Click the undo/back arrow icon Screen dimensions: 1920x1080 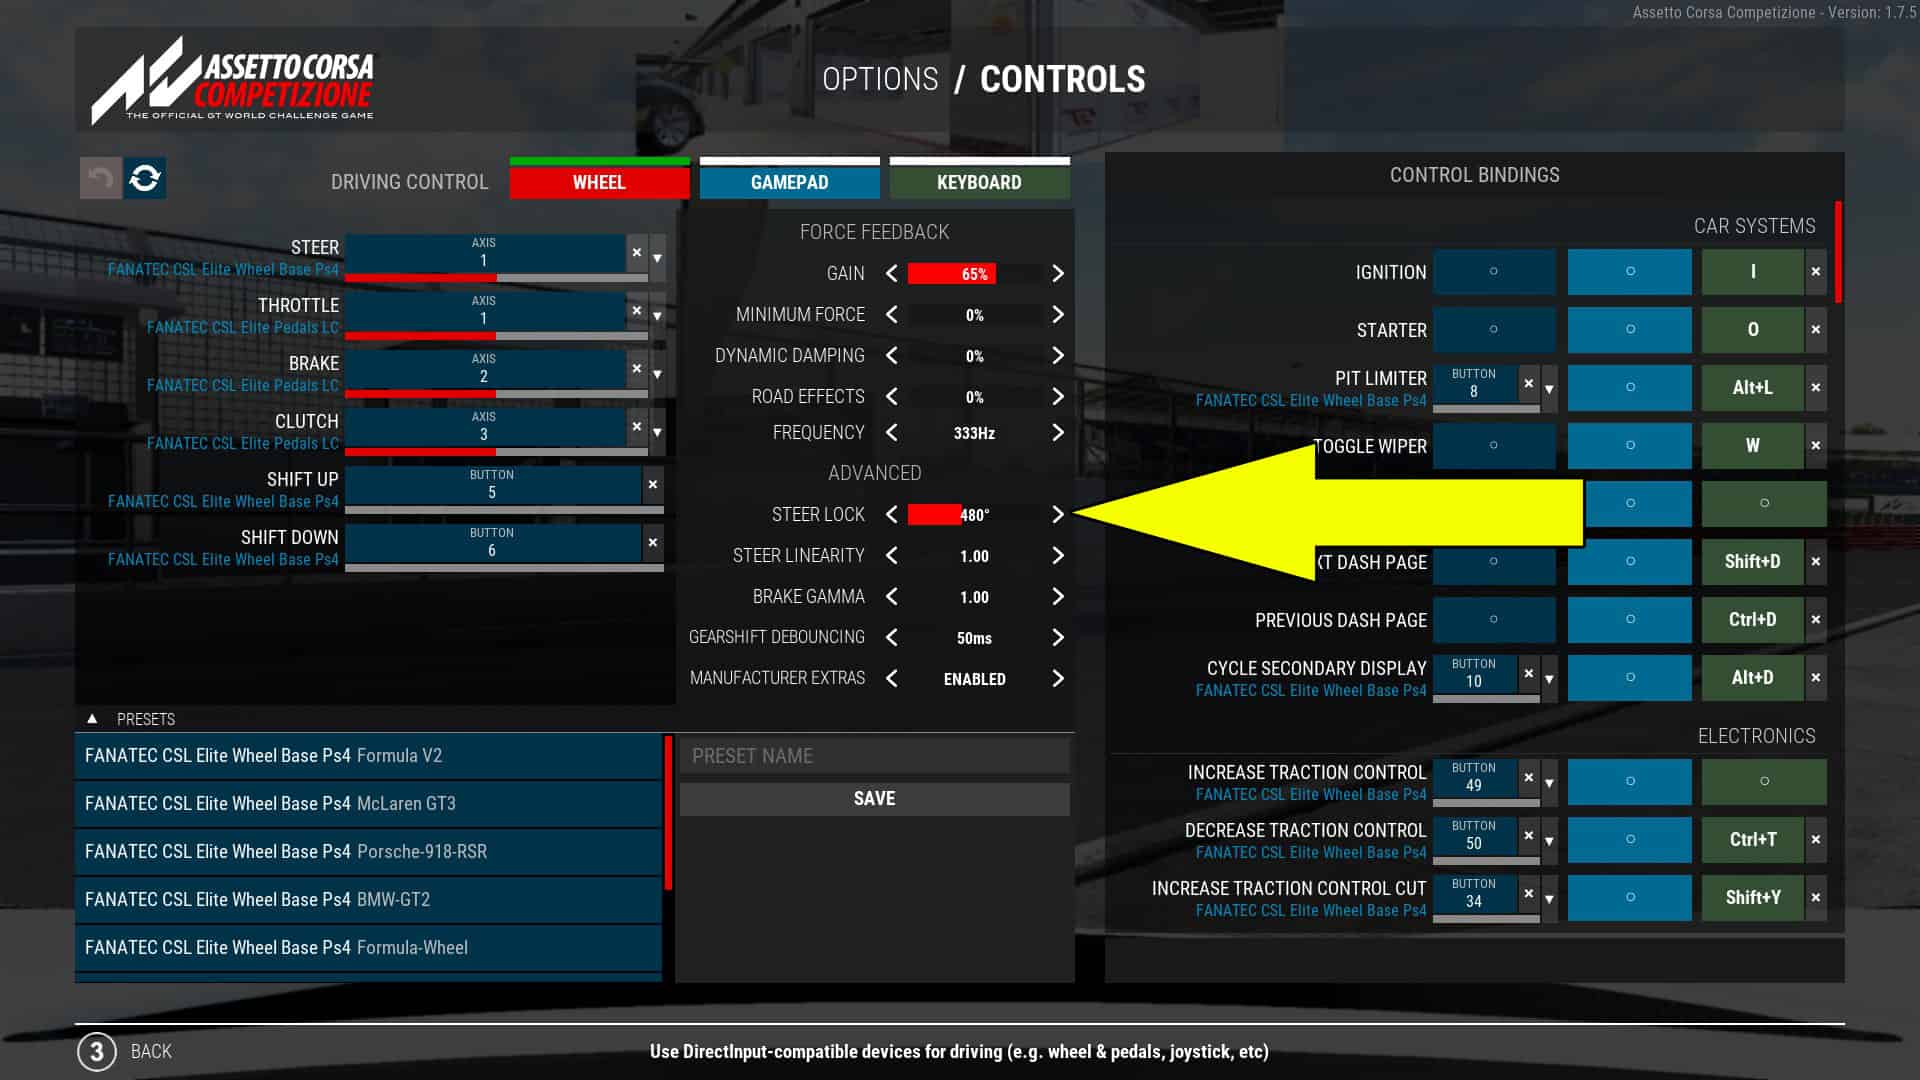(x=100, y=177)
